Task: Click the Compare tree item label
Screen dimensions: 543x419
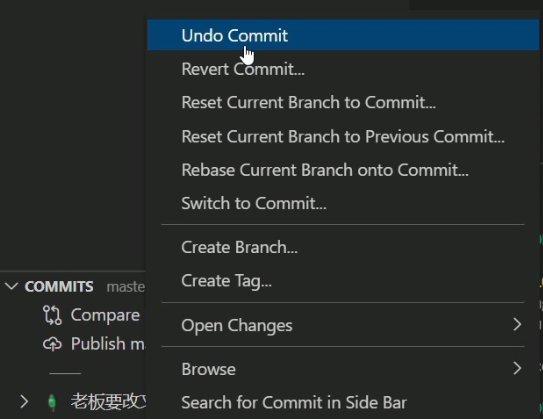Action: (105, 315)
